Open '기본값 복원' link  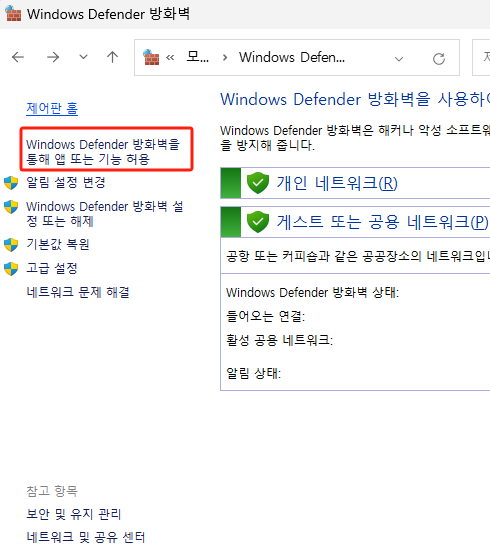(58, 244)
